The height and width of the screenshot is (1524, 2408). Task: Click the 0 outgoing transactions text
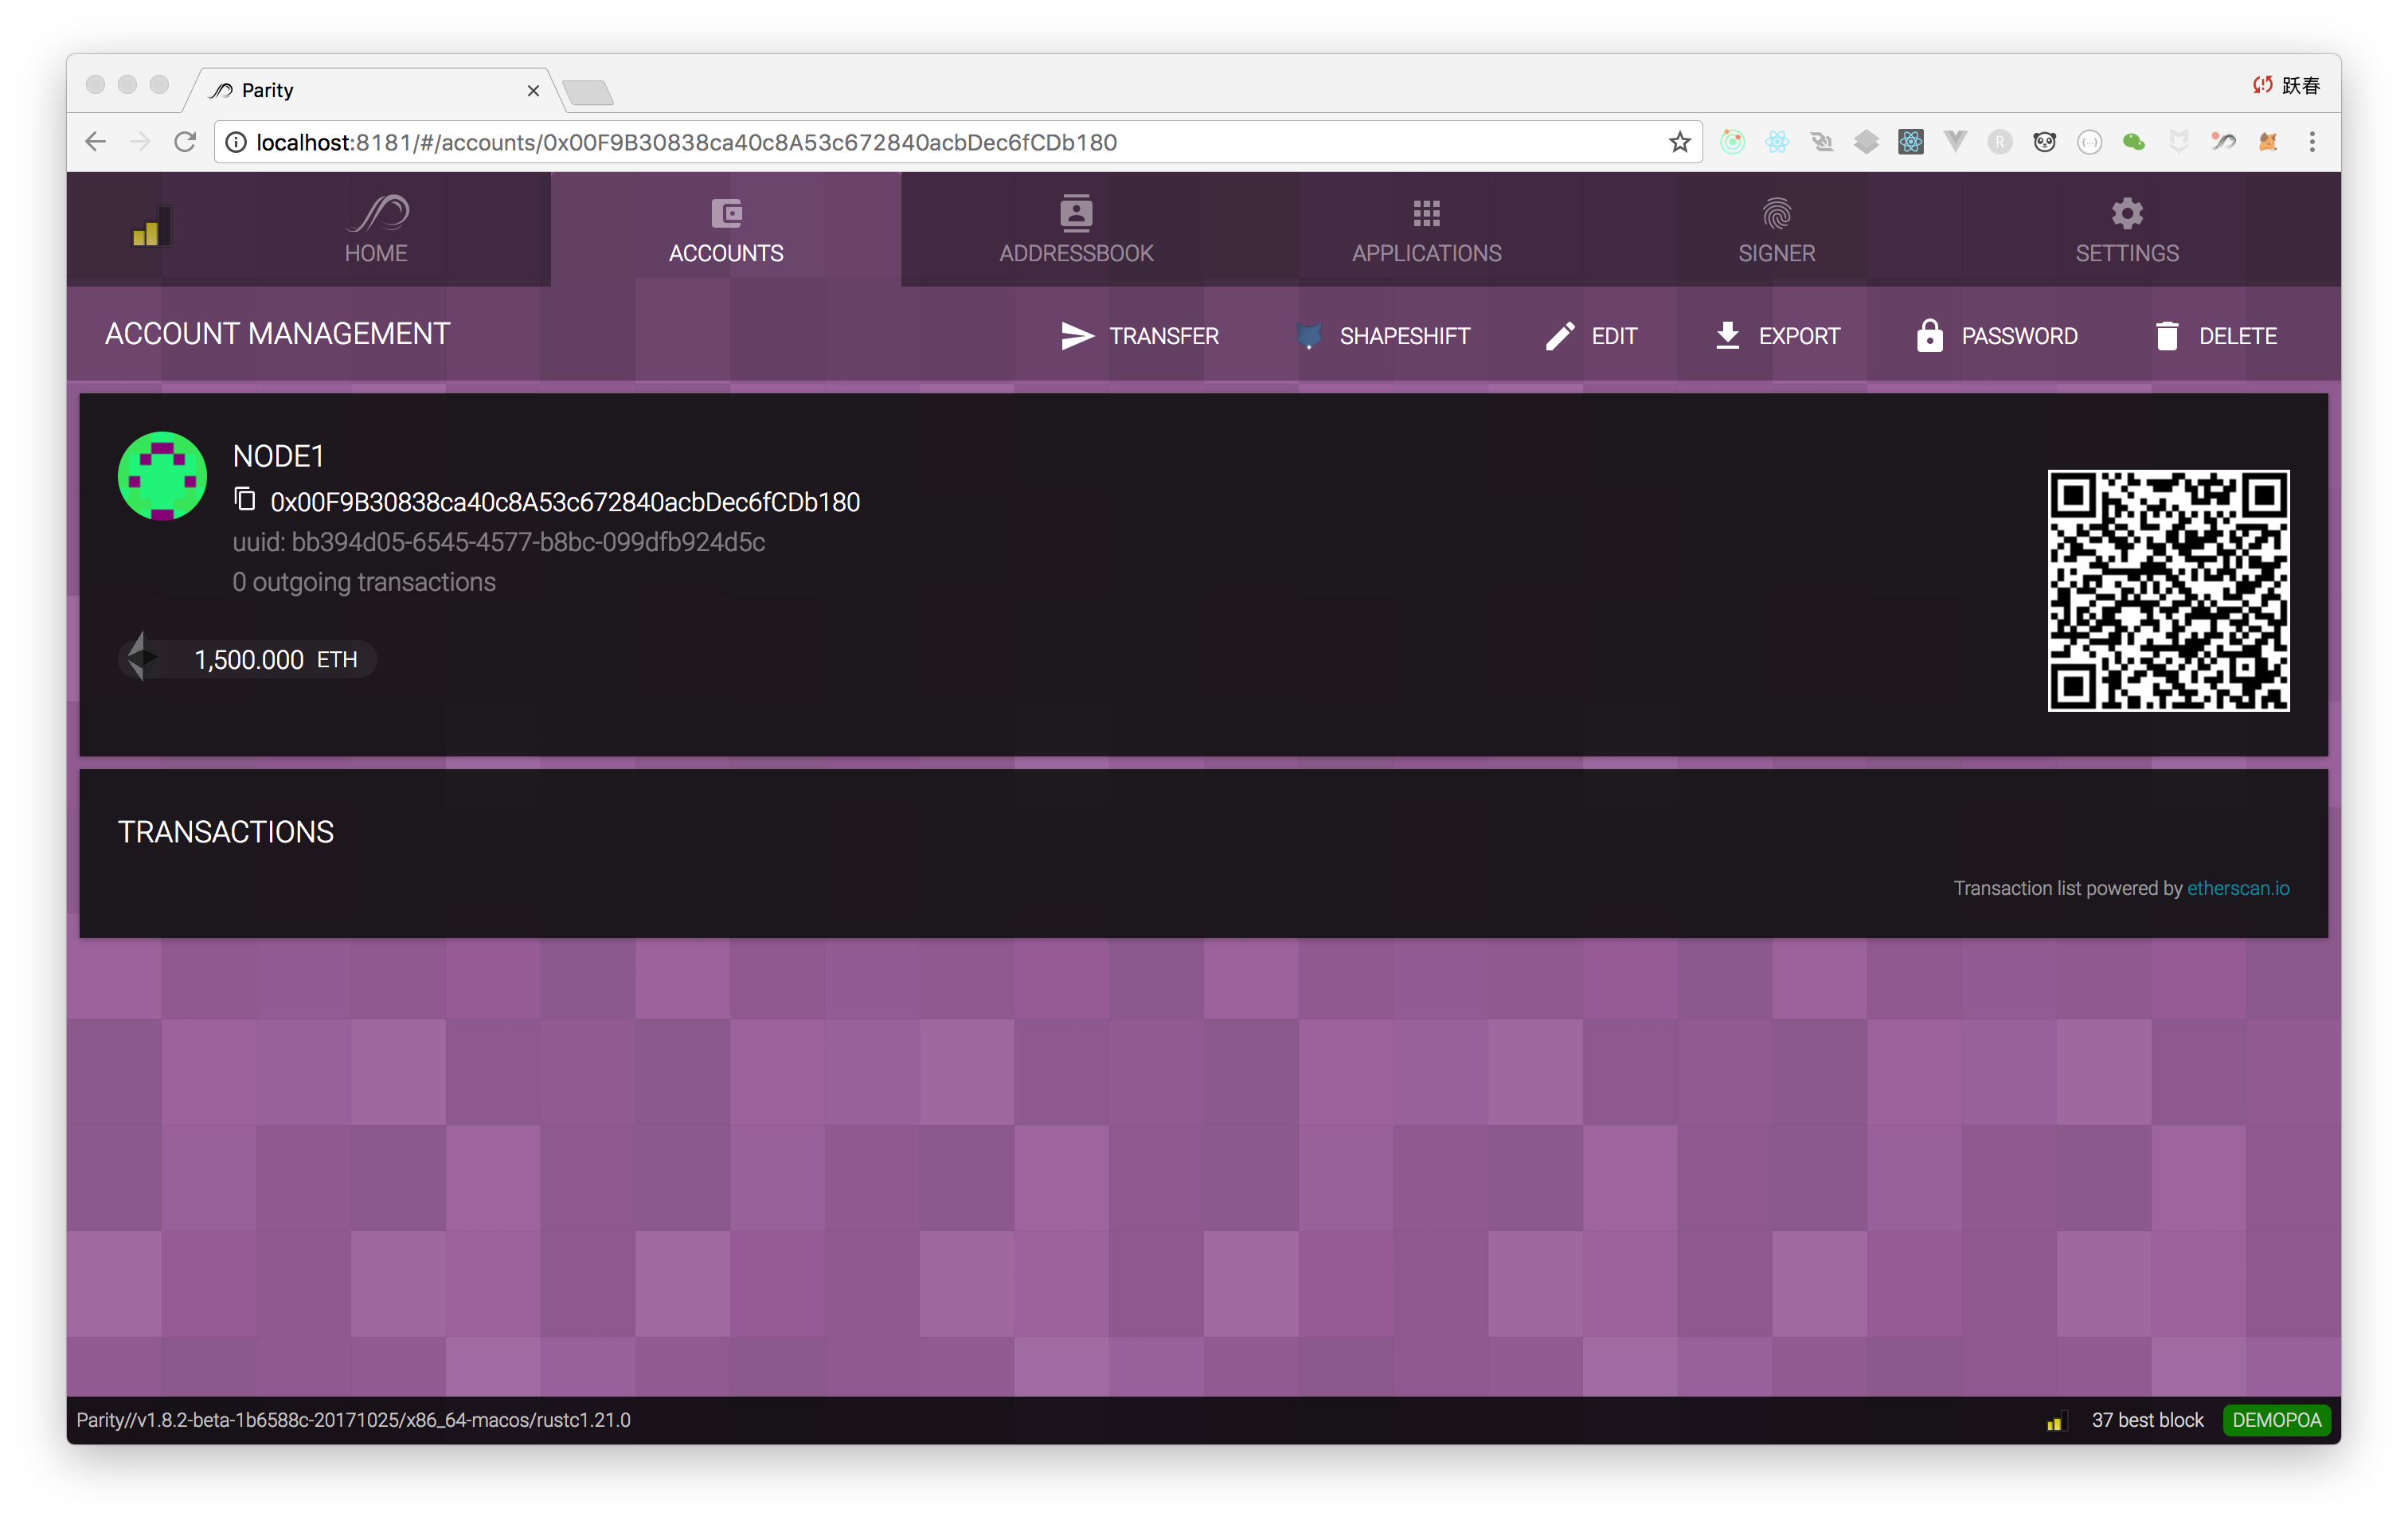click(364, 582)
